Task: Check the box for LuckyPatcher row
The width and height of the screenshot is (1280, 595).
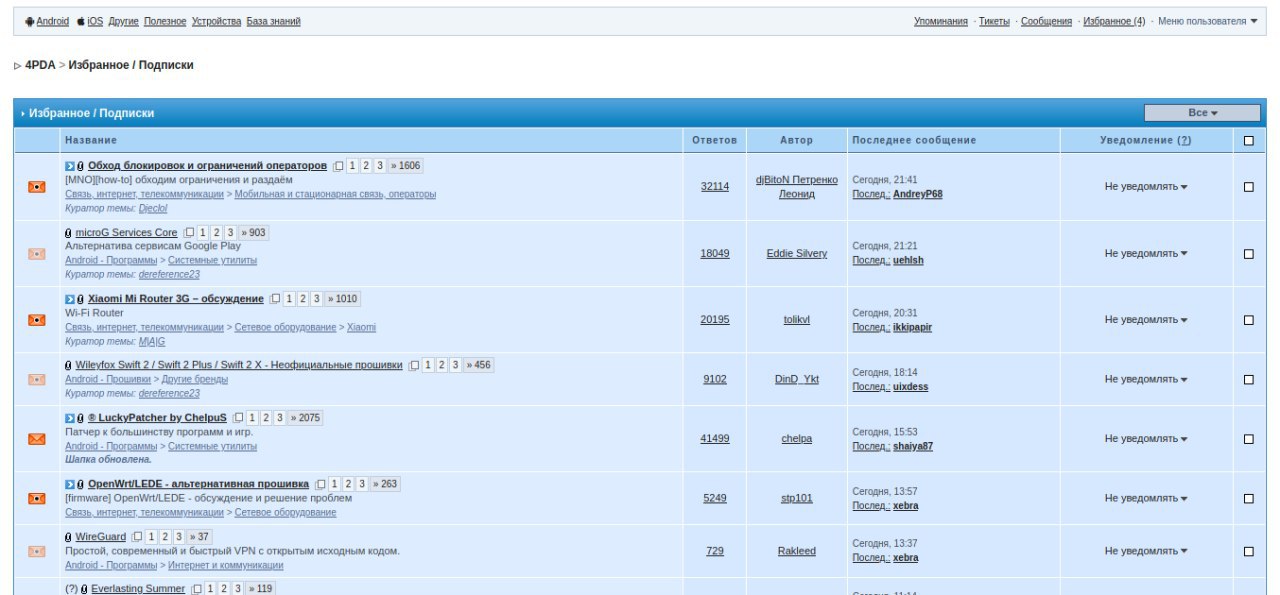Action: [1248, 439]
